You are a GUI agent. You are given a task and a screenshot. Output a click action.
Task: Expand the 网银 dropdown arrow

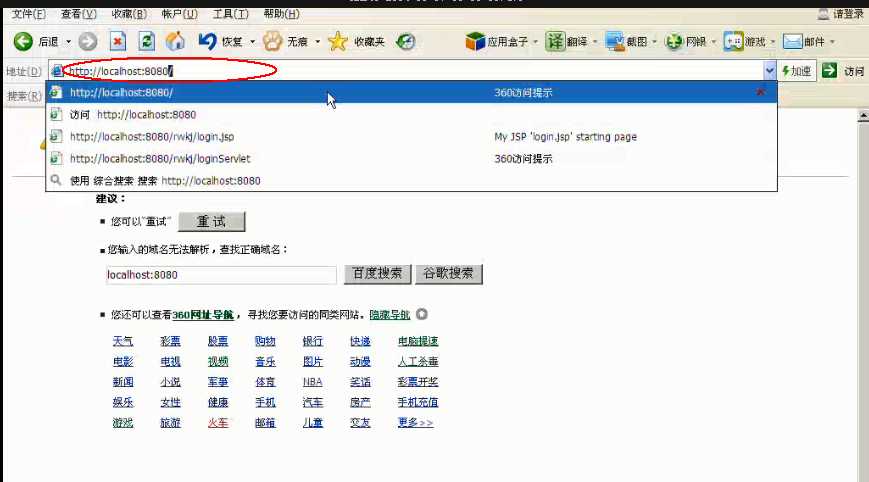click(714, 42)
